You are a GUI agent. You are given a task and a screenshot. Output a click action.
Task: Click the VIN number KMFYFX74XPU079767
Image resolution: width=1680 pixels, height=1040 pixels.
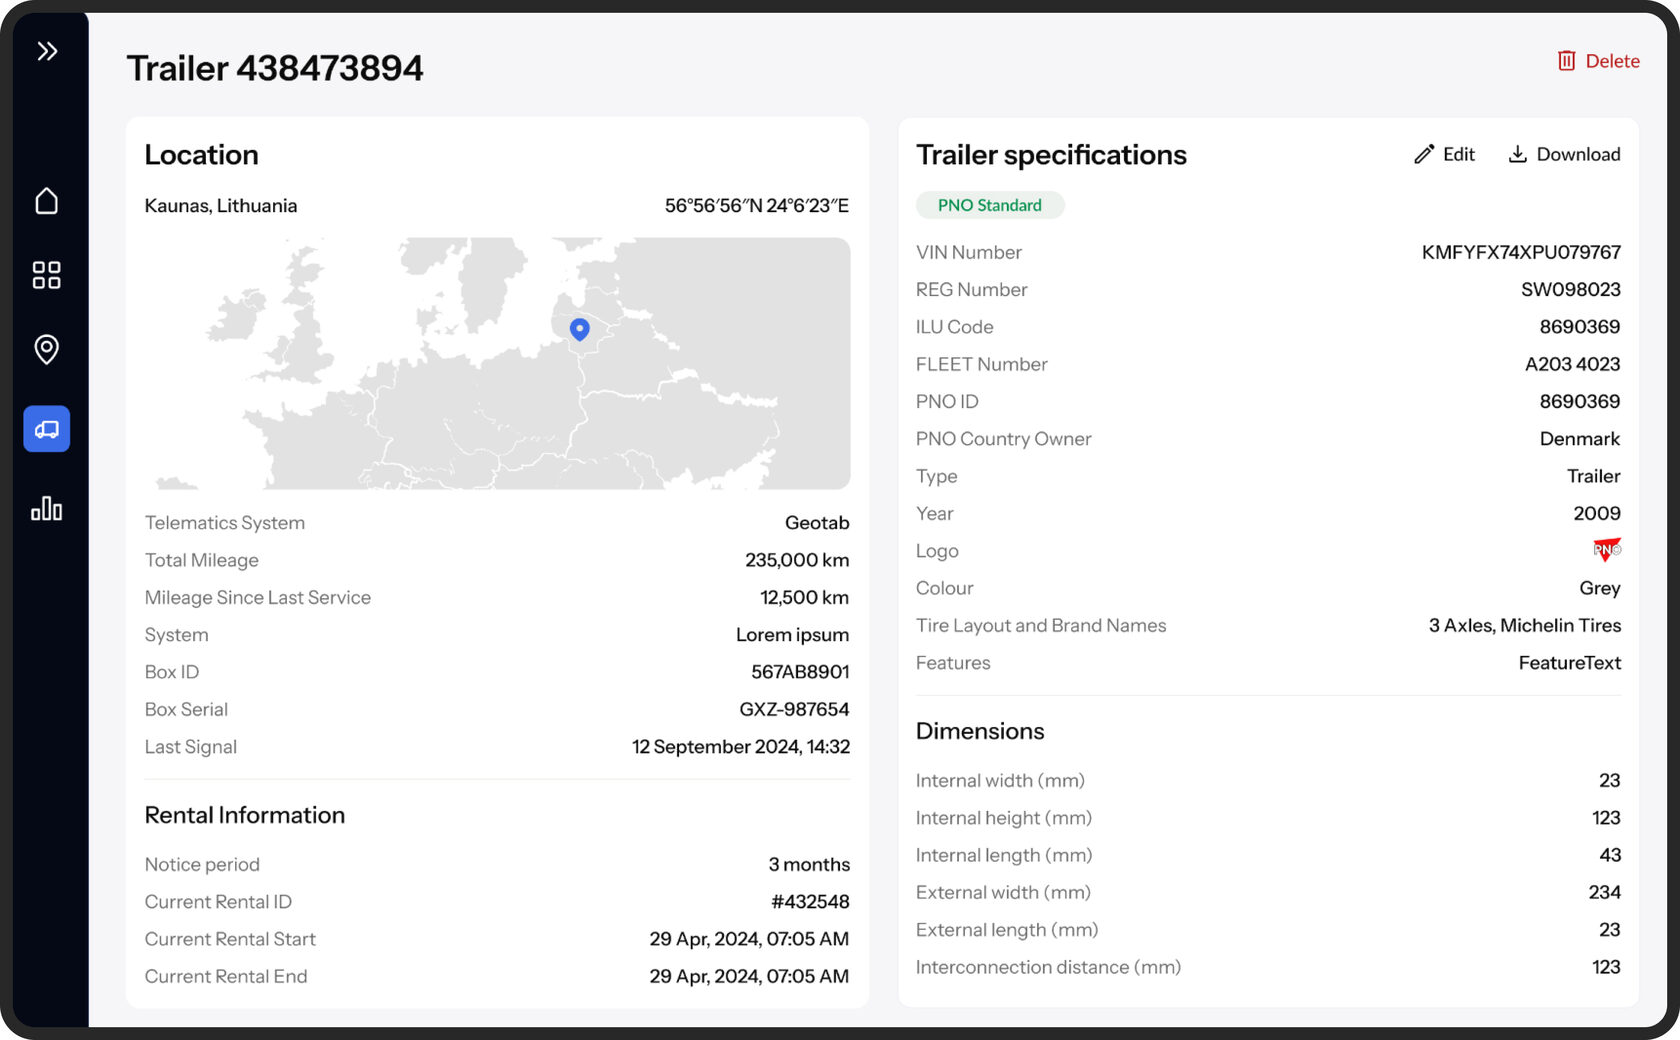coord(1520,252)
